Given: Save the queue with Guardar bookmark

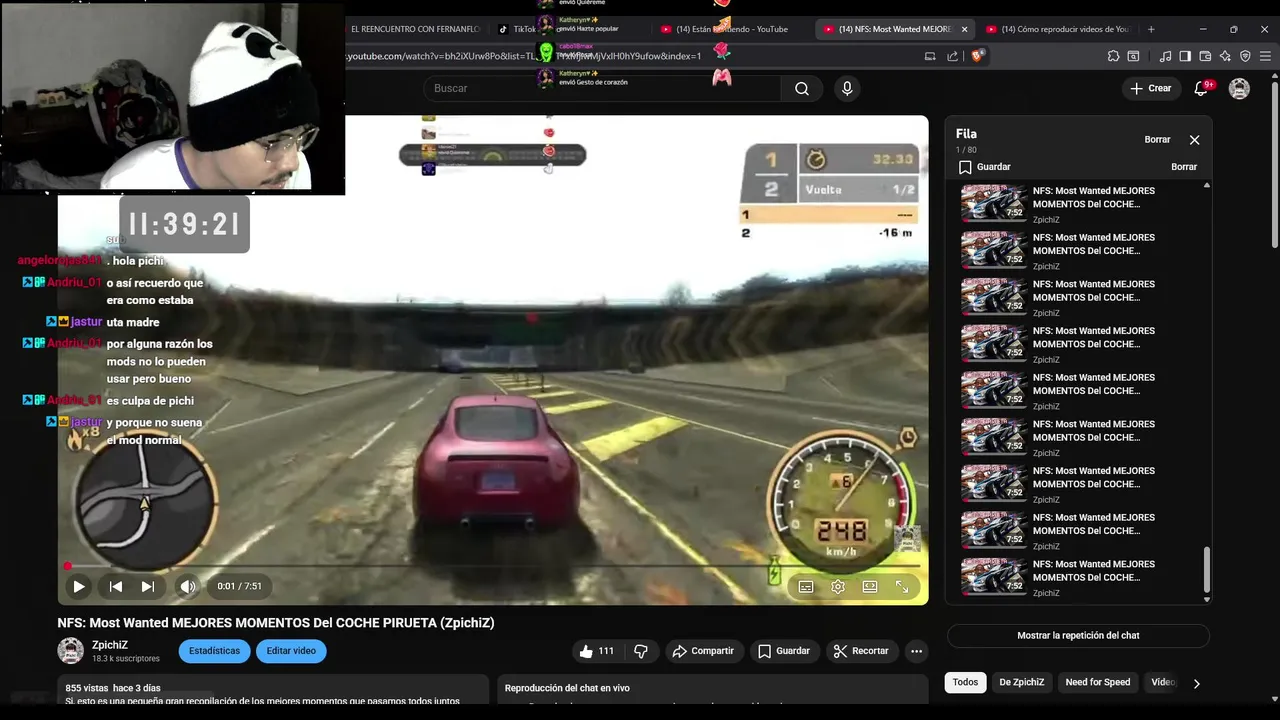Looking at the screenshot, I should point(984,167).
